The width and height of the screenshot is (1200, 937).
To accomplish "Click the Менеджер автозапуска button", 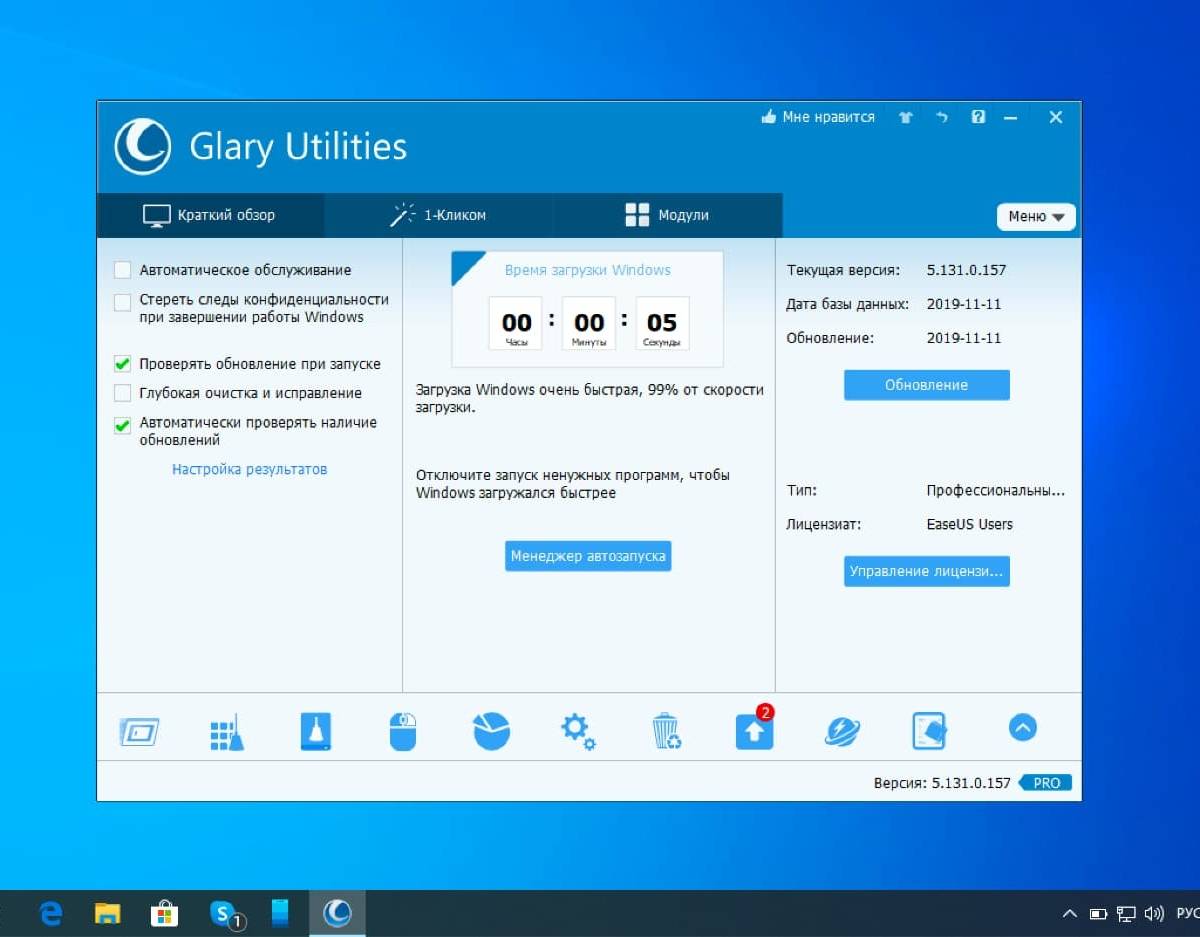I will point(588,556).
